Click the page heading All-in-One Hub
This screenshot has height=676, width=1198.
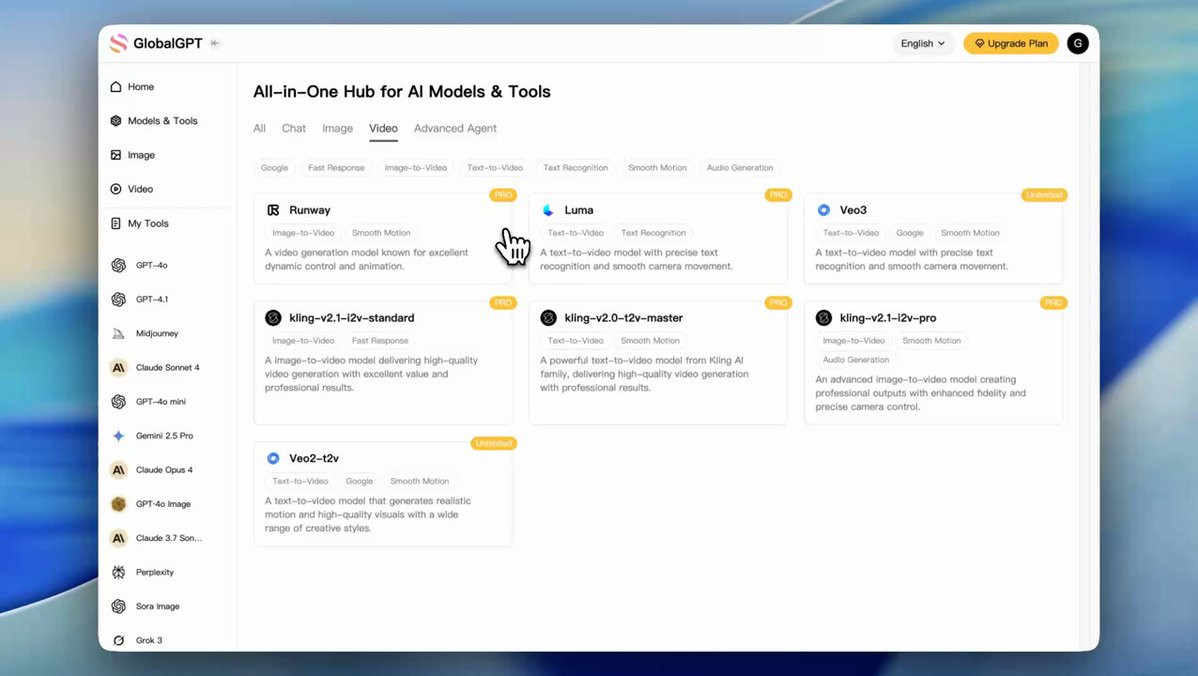pyautogui.click(x=402, y=92)
